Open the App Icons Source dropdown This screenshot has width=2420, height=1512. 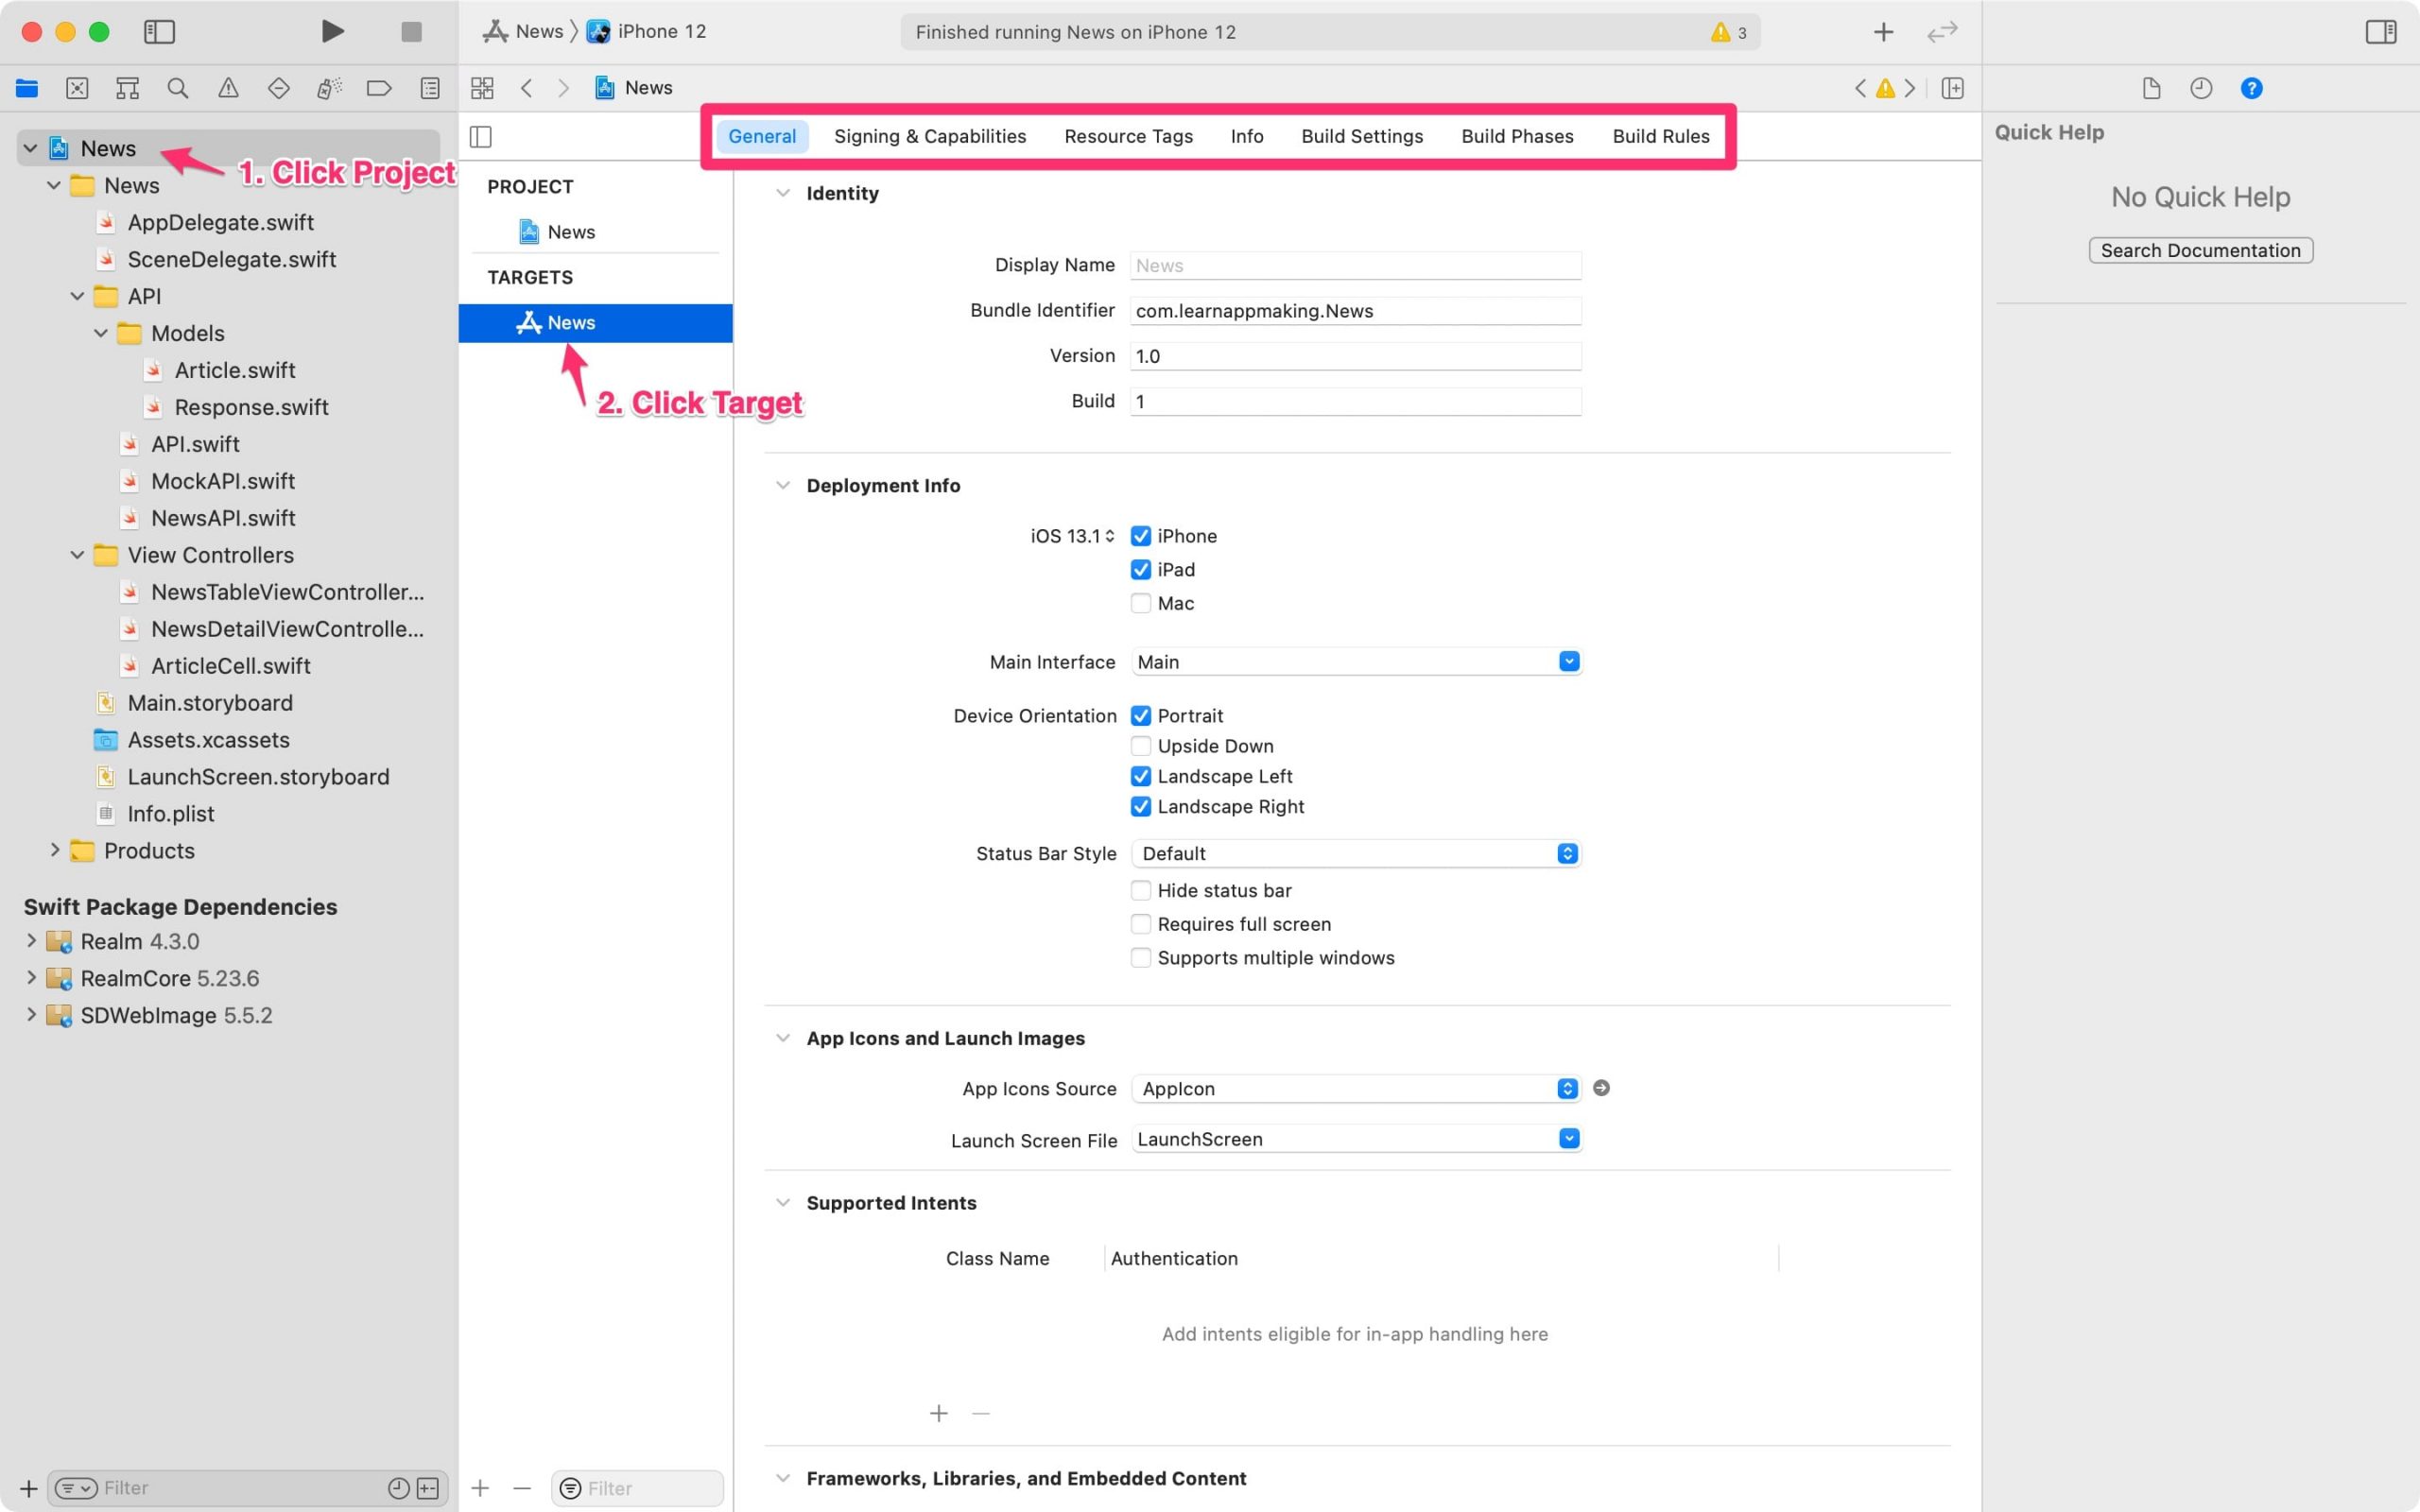pos(1355,1088)
